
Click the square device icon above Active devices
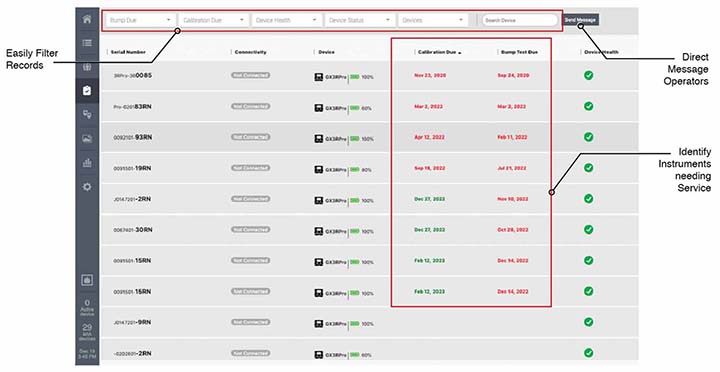tap(87, 280)
